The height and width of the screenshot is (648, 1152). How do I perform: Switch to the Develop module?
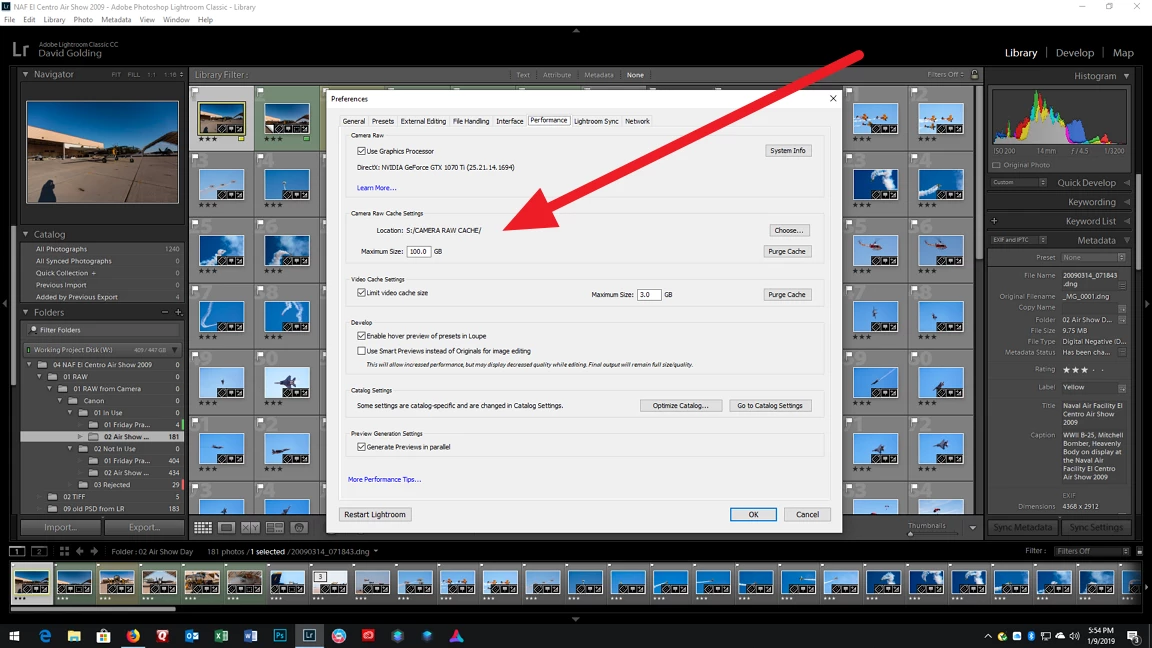point(1074,53)
